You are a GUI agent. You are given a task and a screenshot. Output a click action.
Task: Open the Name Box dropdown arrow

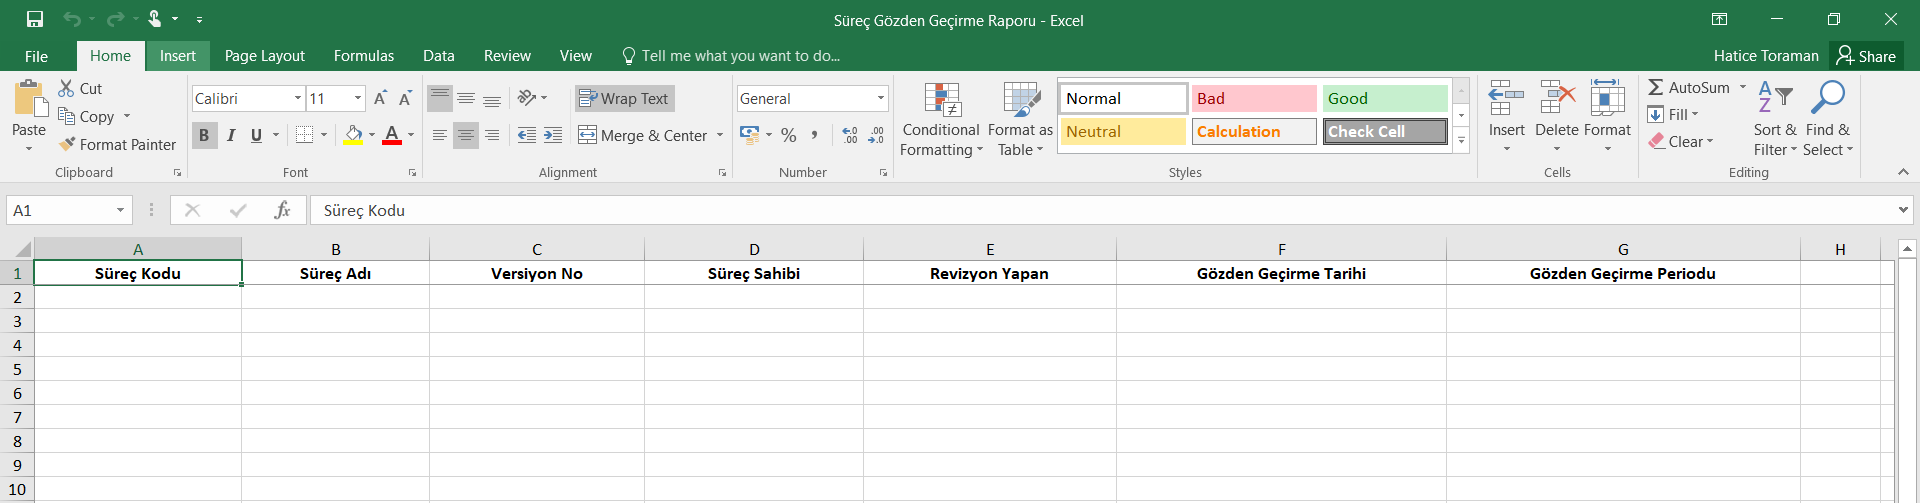[x=120, y=210]
